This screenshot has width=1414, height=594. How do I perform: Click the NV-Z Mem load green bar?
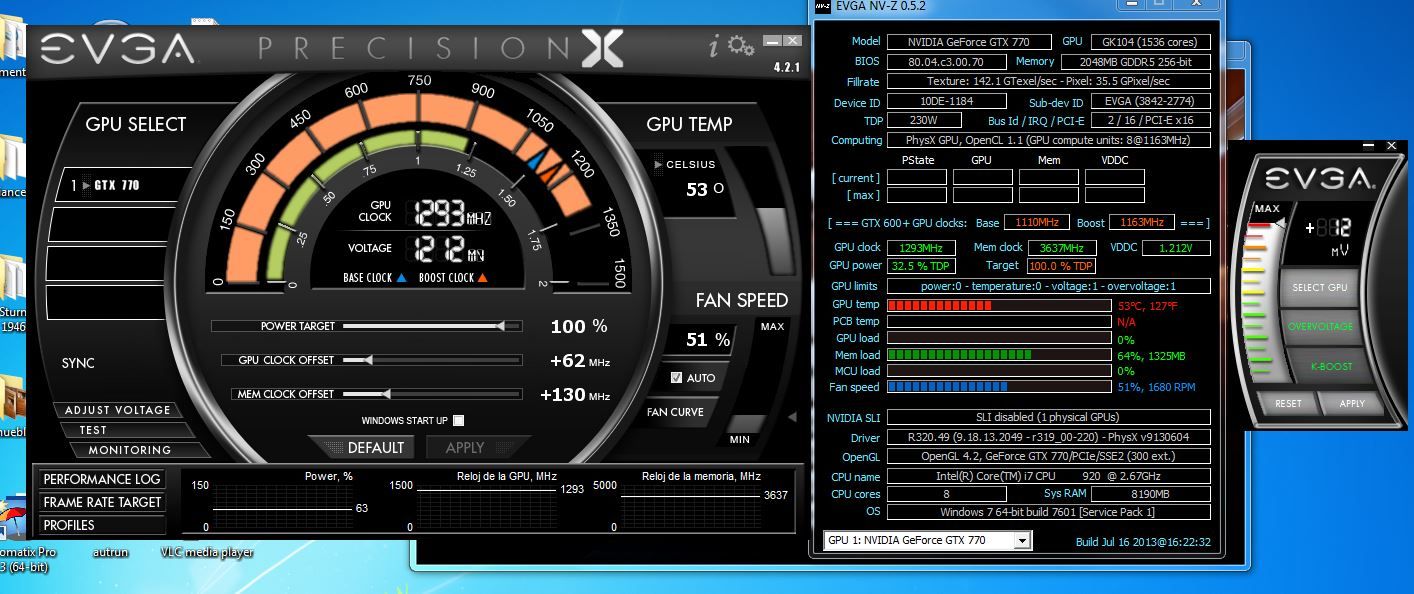tap(999, 355)
